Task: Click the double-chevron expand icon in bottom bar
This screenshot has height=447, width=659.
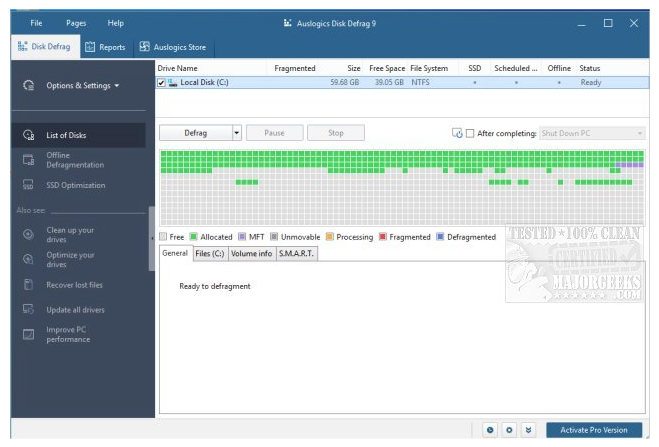Action: [x=528, y=430]
